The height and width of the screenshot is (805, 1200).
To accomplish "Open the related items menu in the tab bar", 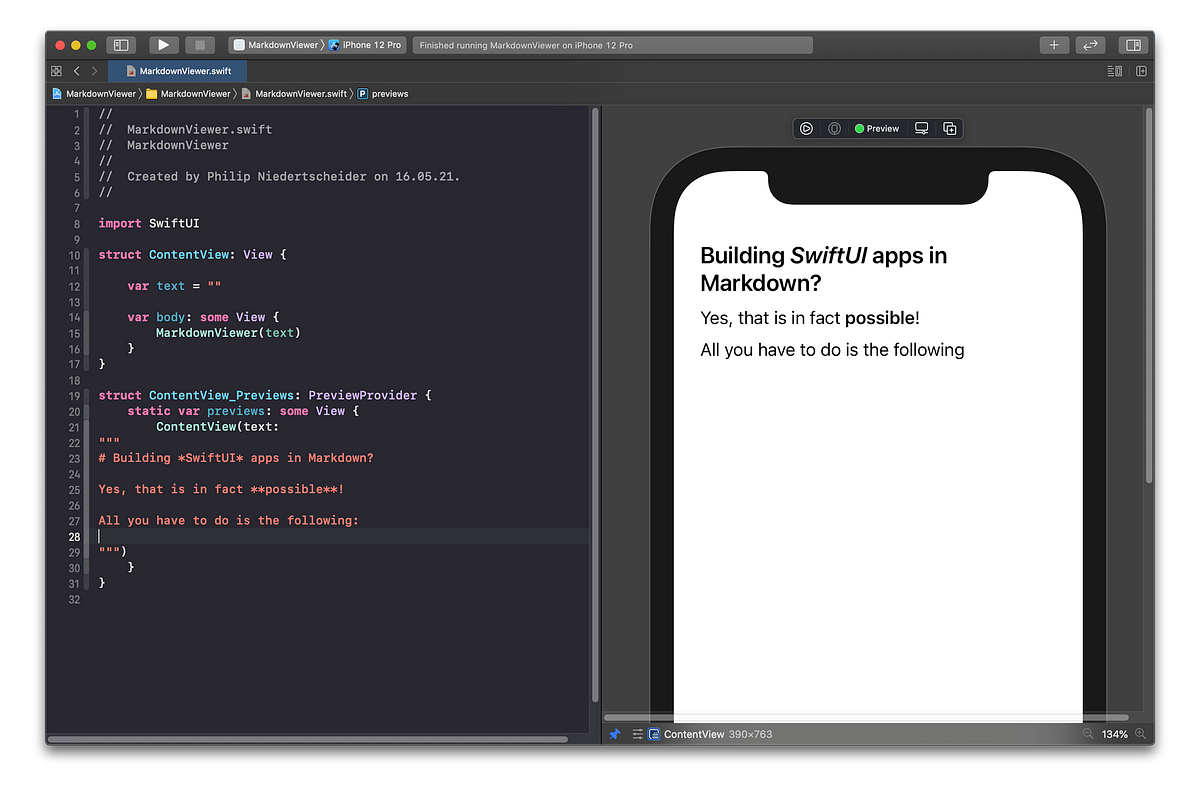I will click(x=56, y=71).
